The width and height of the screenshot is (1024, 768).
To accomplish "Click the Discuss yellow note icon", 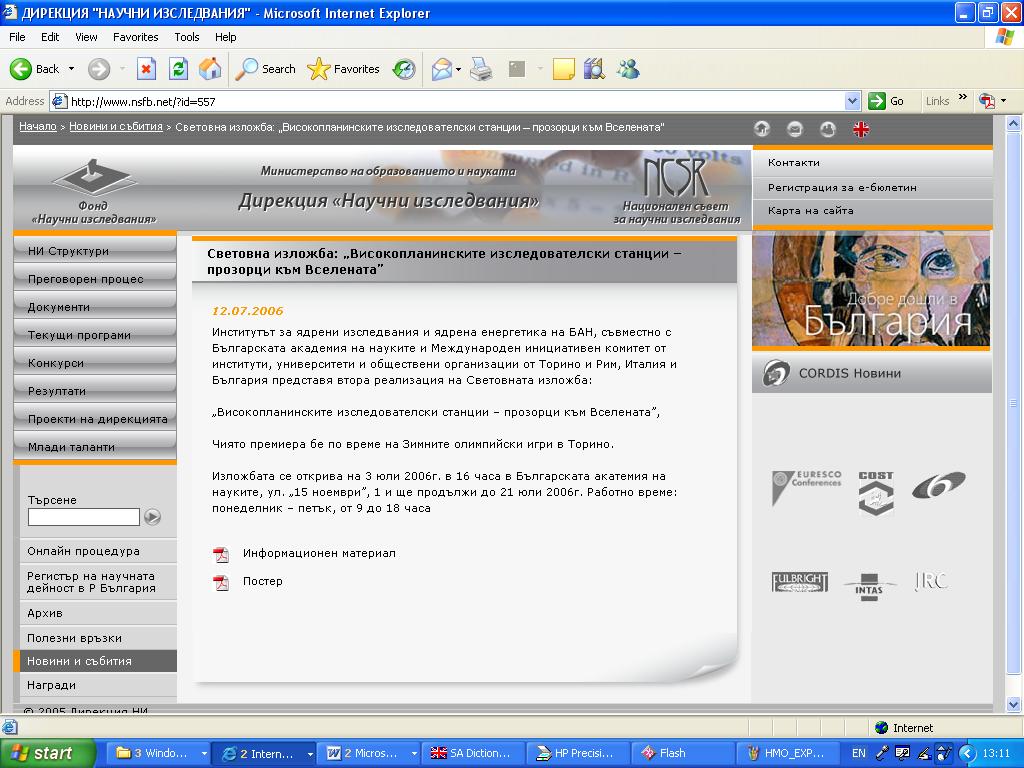I will [564, 69].
